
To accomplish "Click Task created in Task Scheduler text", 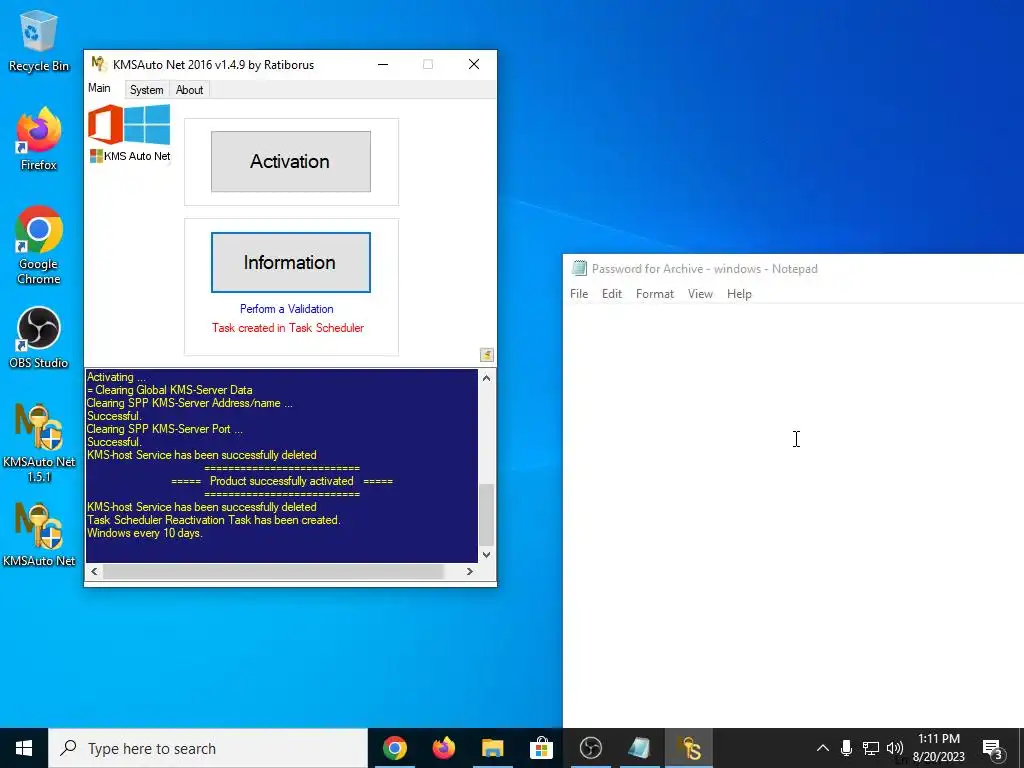I will [287, 328].
